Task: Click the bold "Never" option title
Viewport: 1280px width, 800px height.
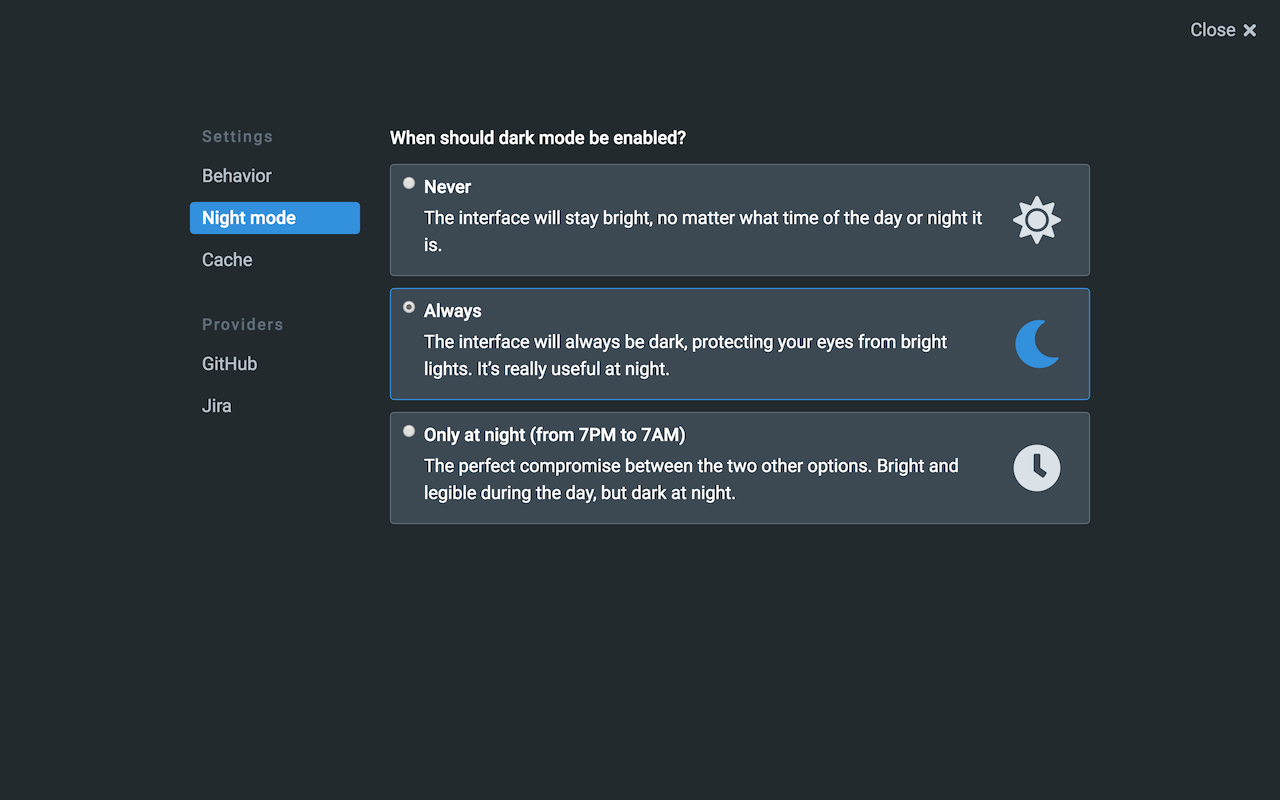Action: click(x=447, y=187)
